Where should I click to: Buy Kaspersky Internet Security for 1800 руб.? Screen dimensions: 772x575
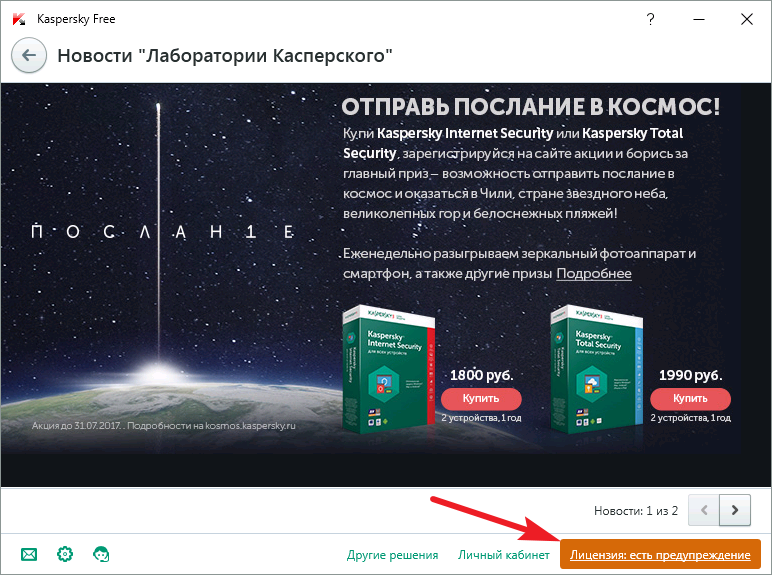coord(481,399)
